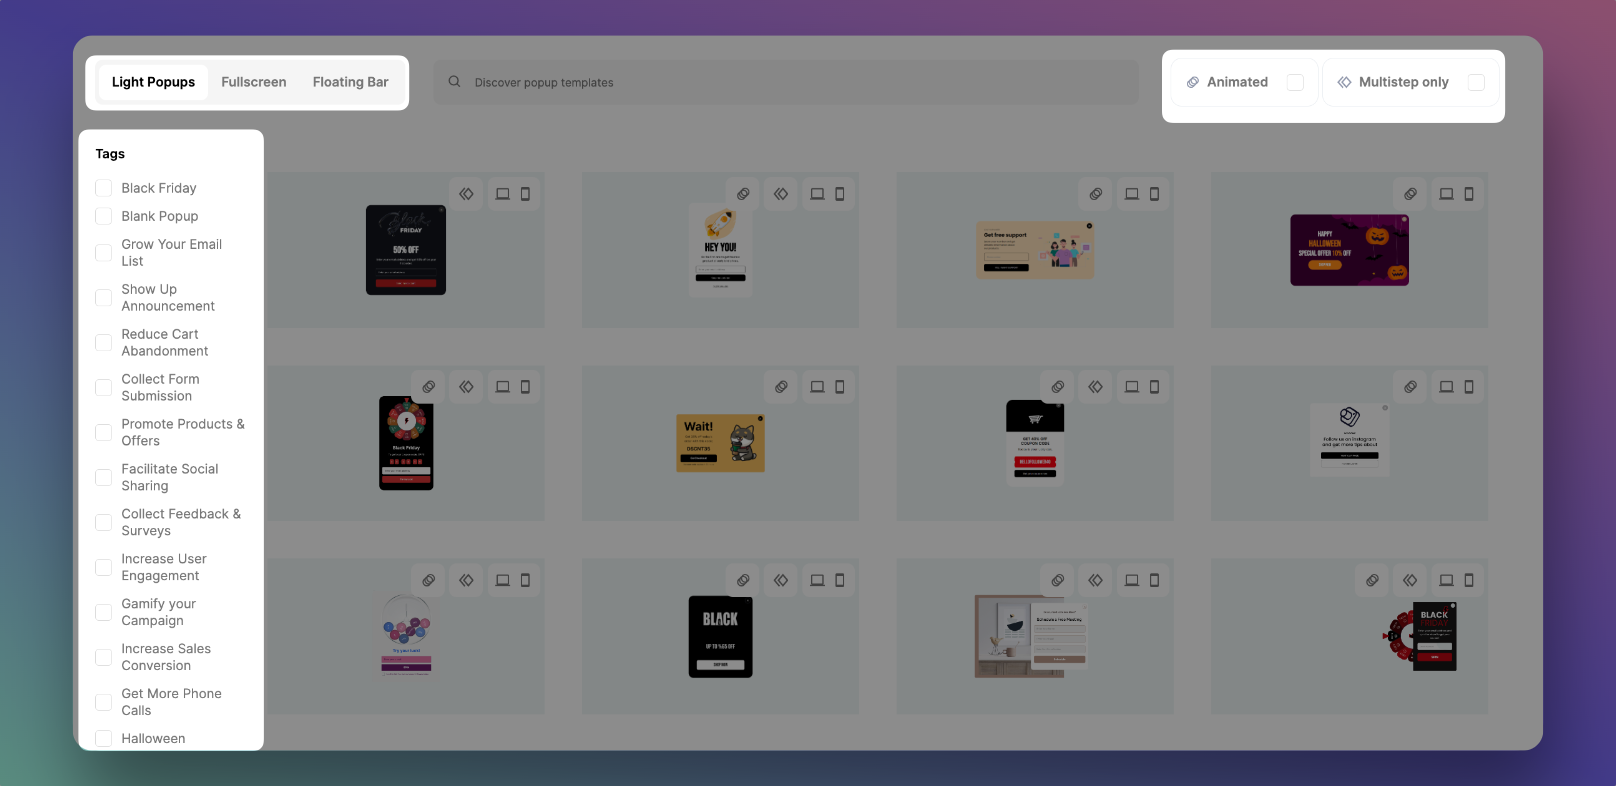
Task: Select mobile preview on Get free support card
Action: click(x=1154, y=194)
